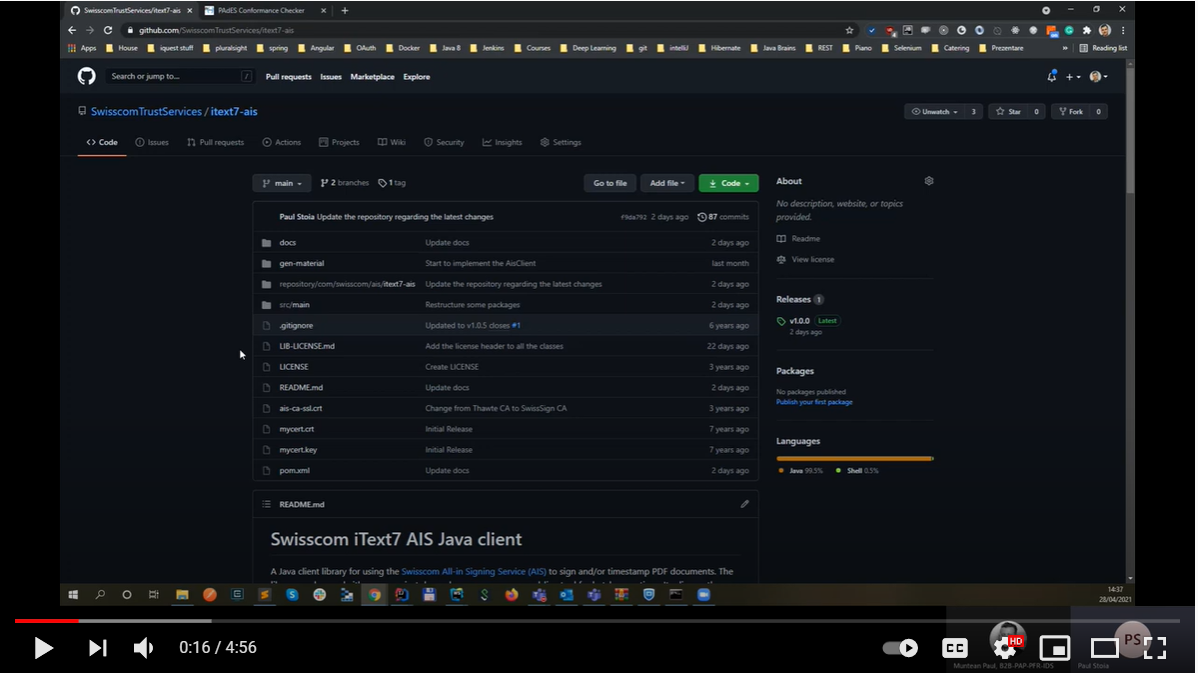Star the repository
The image size is (1198, 673).
(x=1008, y=112)
